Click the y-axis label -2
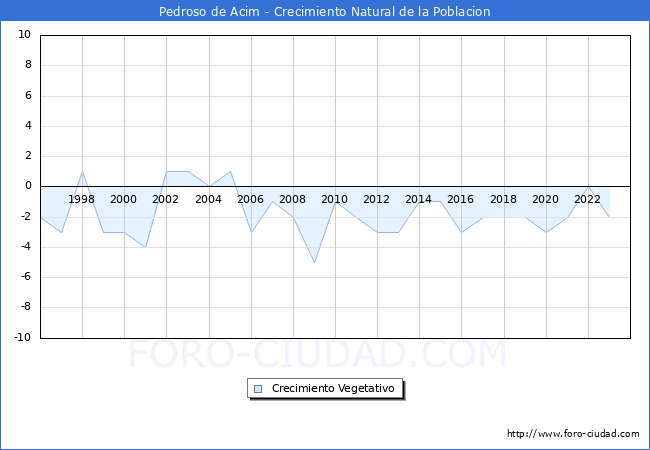 [x=26, y=216]
